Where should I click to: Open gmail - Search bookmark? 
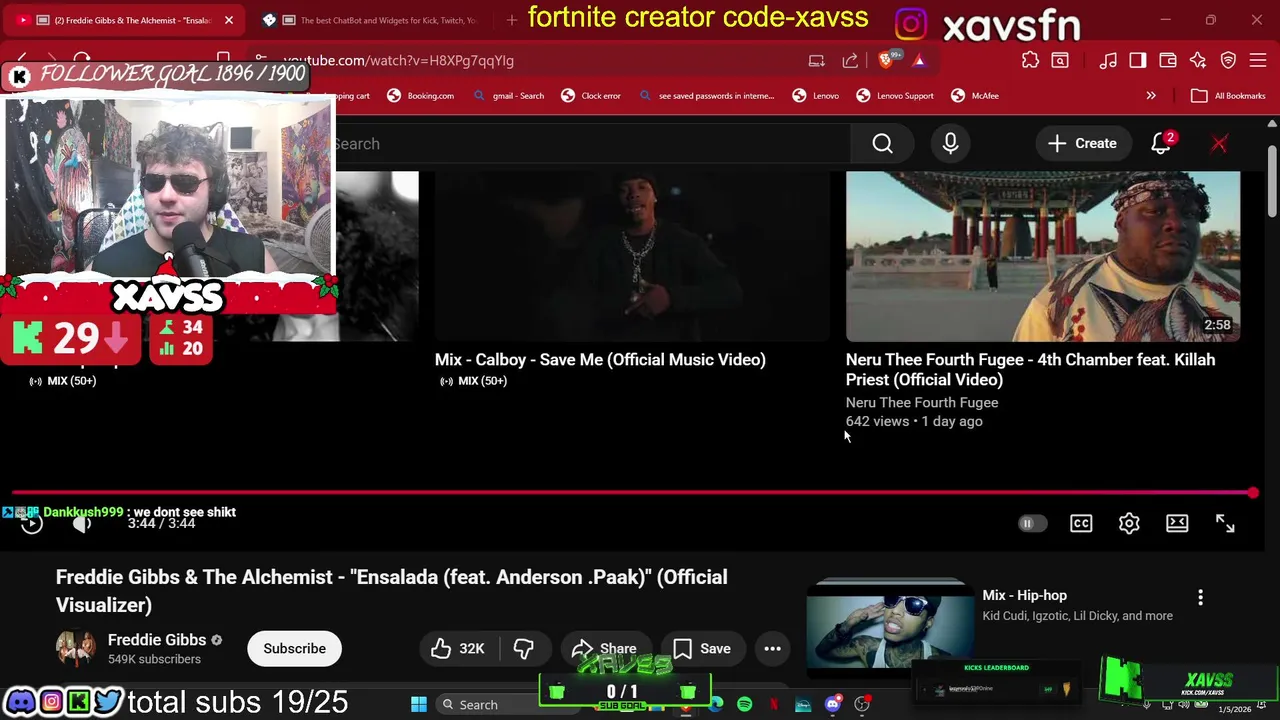pyautogui.click(x=509, y=96)
